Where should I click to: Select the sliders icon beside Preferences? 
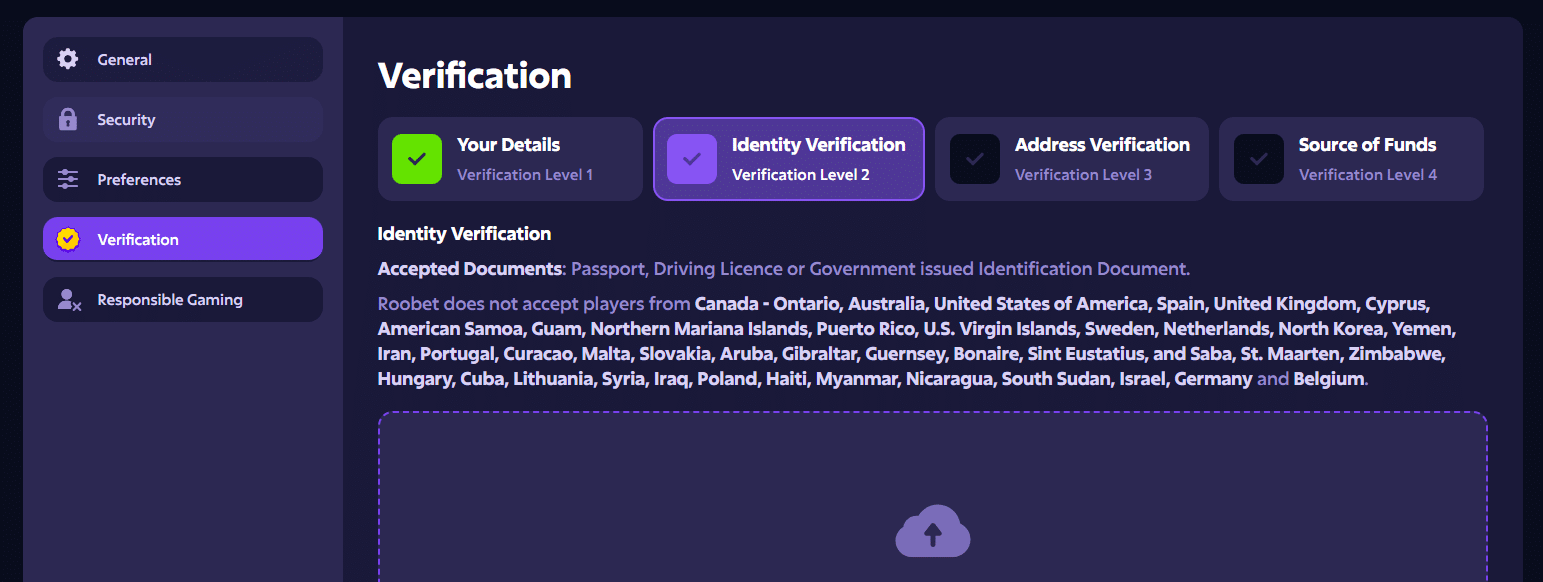coord(66,179)
